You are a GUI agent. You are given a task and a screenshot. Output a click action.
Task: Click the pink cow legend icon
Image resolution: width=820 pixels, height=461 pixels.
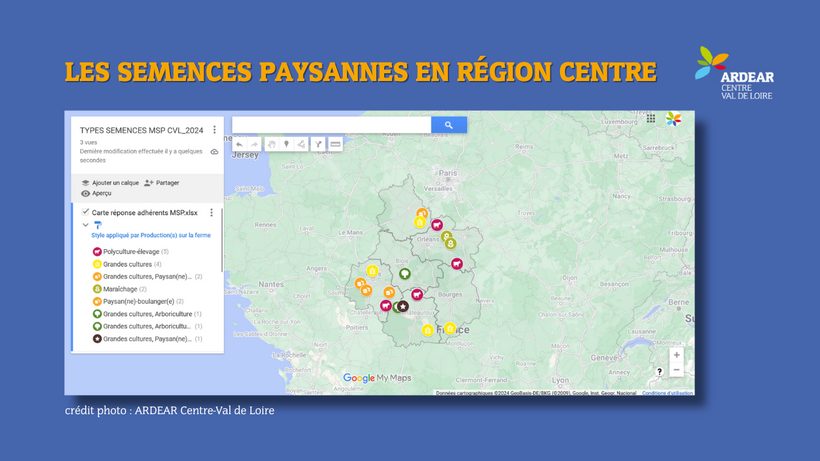97,252
